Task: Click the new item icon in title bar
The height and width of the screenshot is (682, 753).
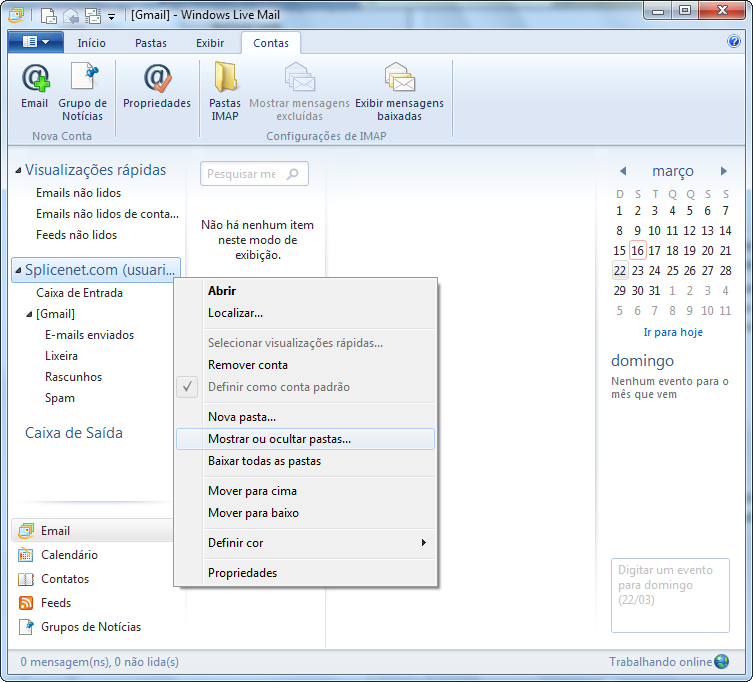Action: pyautogui.click(x=48, y=15)
